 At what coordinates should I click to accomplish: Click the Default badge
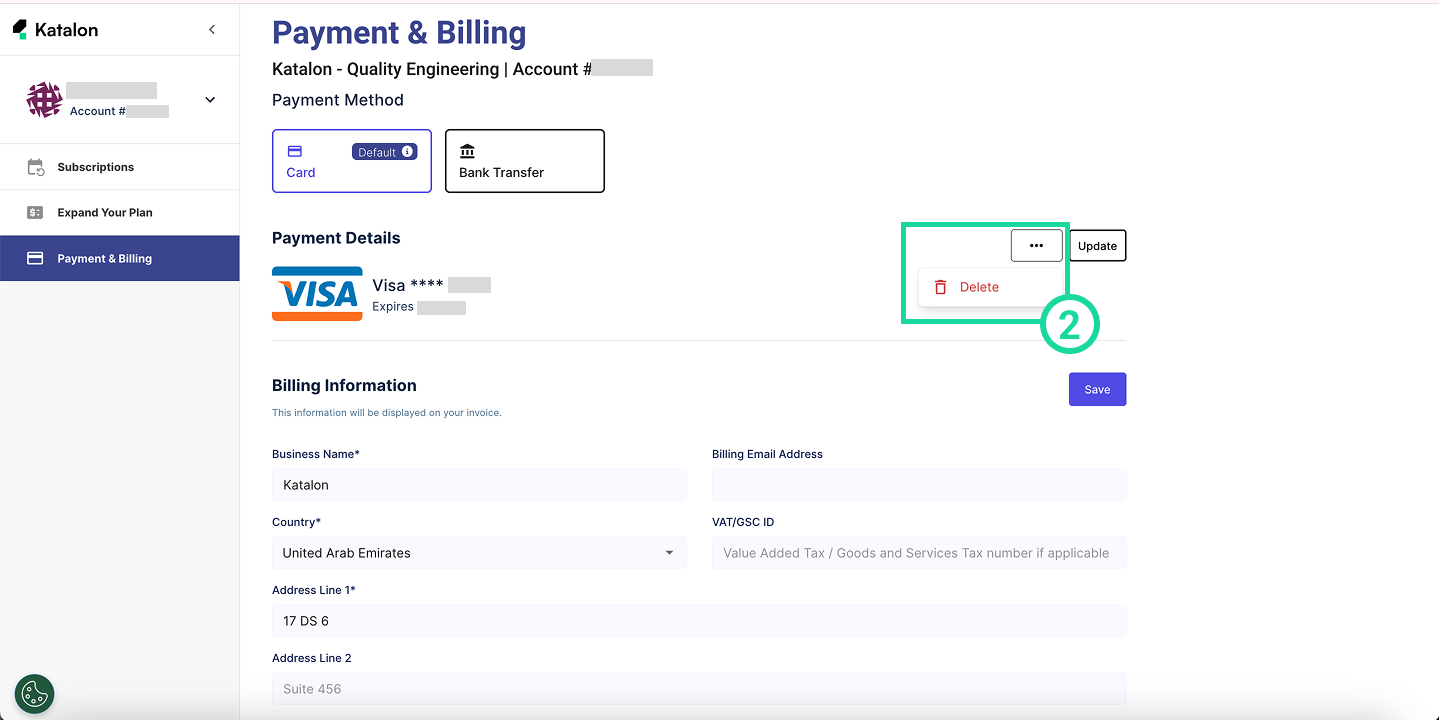(384, 152)
